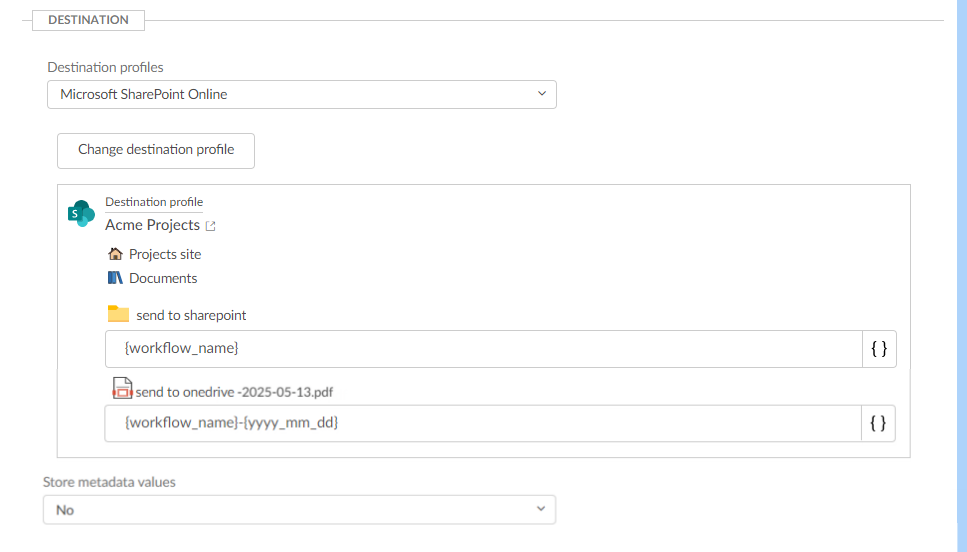Expand the Store metadata values dropdown
The image size is (967, 552).
(299, 510)
